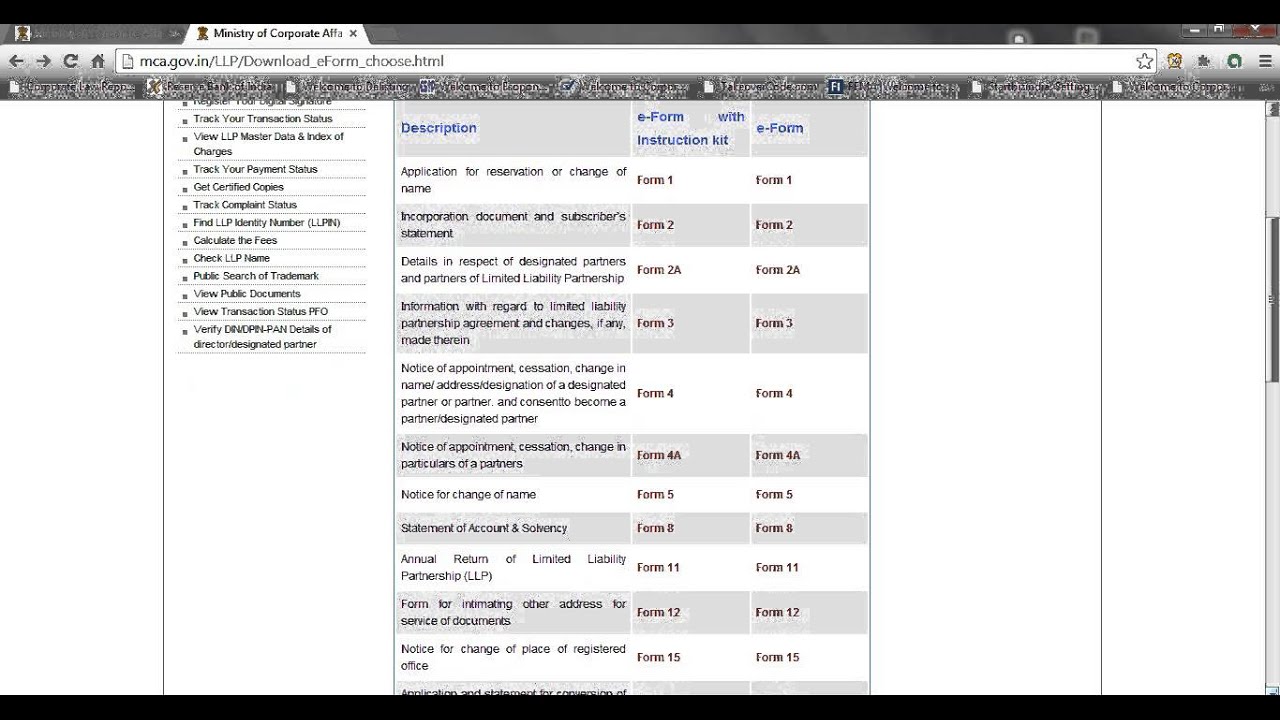Open the Corporate Law Repo bookmark
Viewport: 1280px width, 720px height.
tap(71, 87)
